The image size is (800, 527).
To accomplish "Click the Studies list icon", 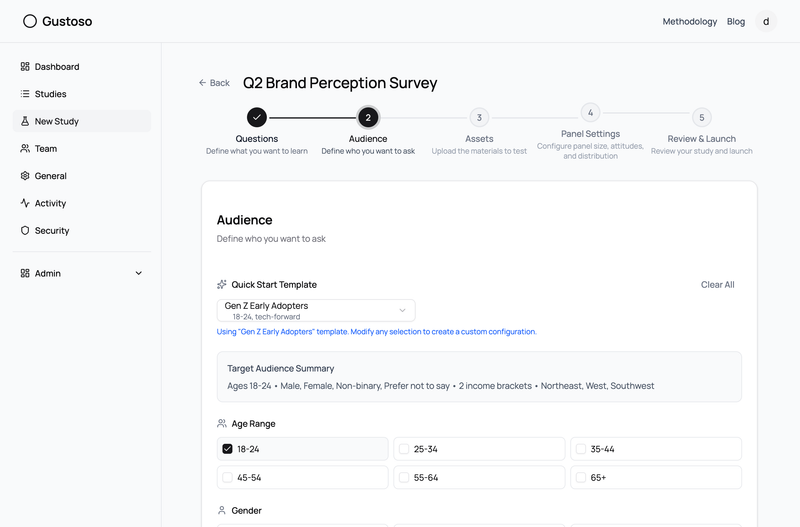I will pyautogui.click(x=25, y=94).
